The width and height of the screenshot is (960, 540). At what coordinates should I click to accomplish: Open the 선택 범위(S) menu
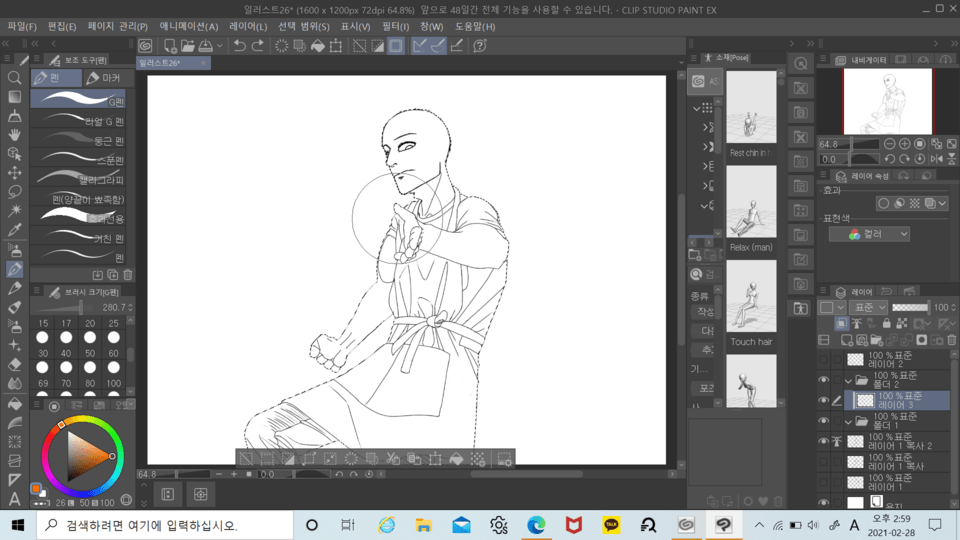(304, 26)
